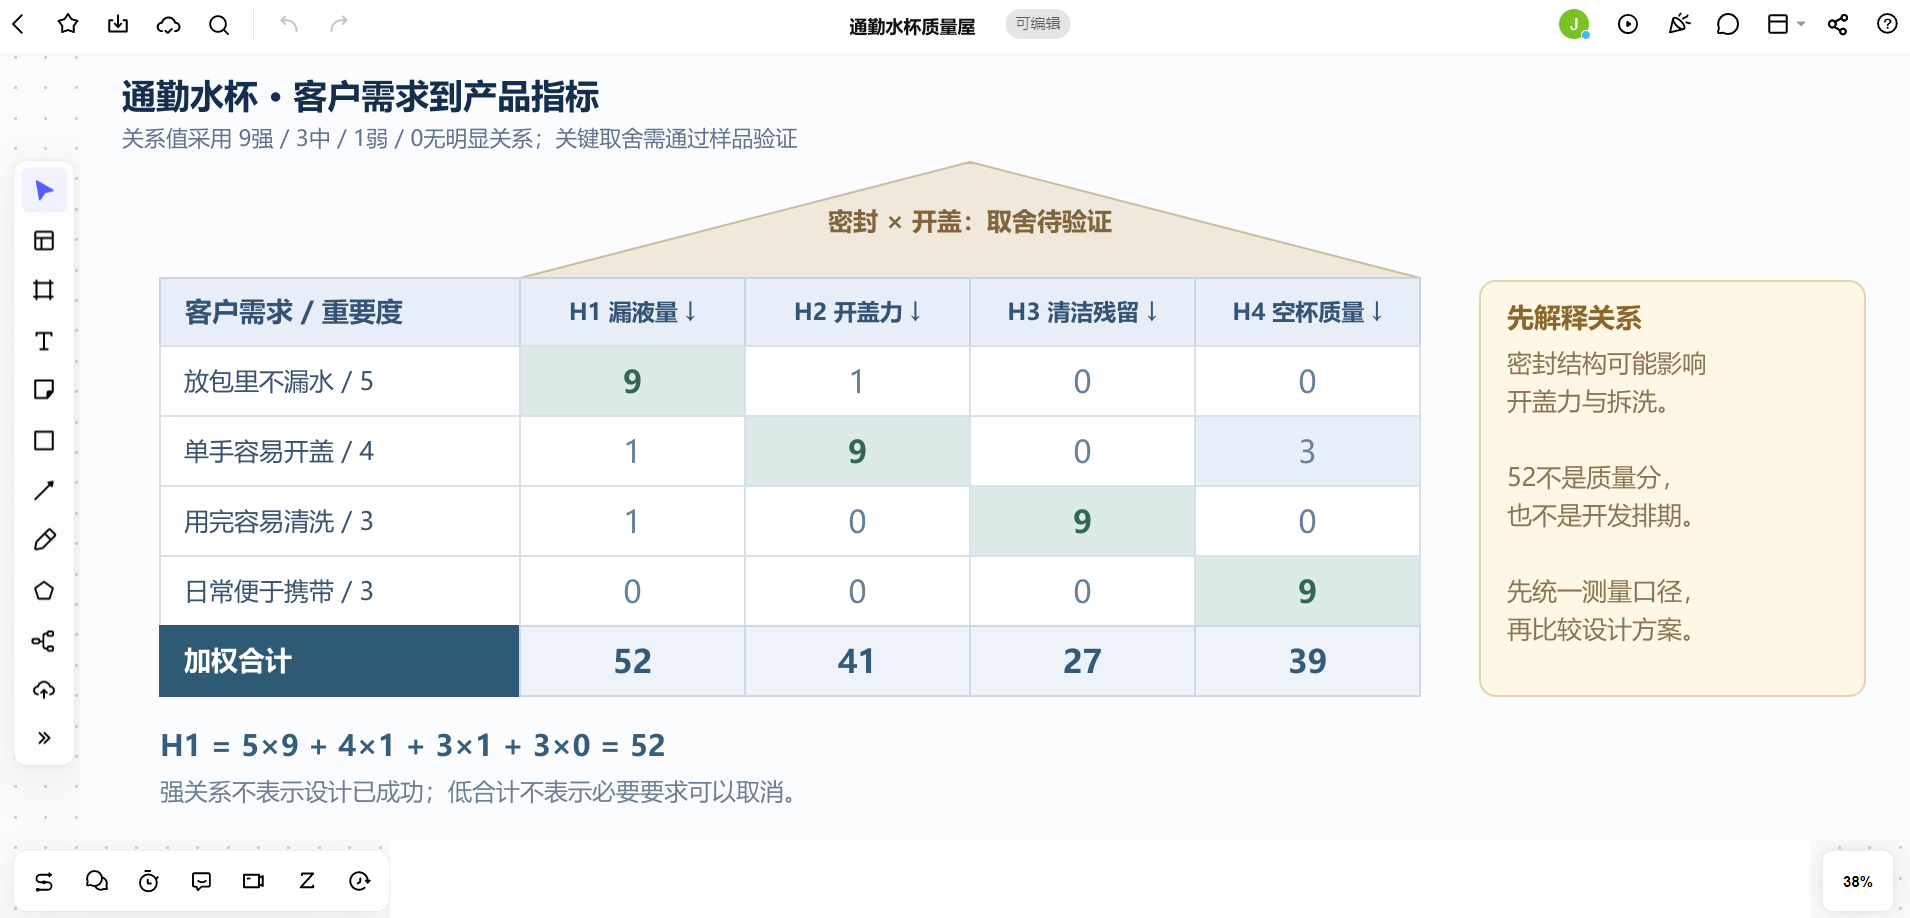Select the 加权合计 row header cell
The height and width of the screenshot is (918, 1910).
339,661
